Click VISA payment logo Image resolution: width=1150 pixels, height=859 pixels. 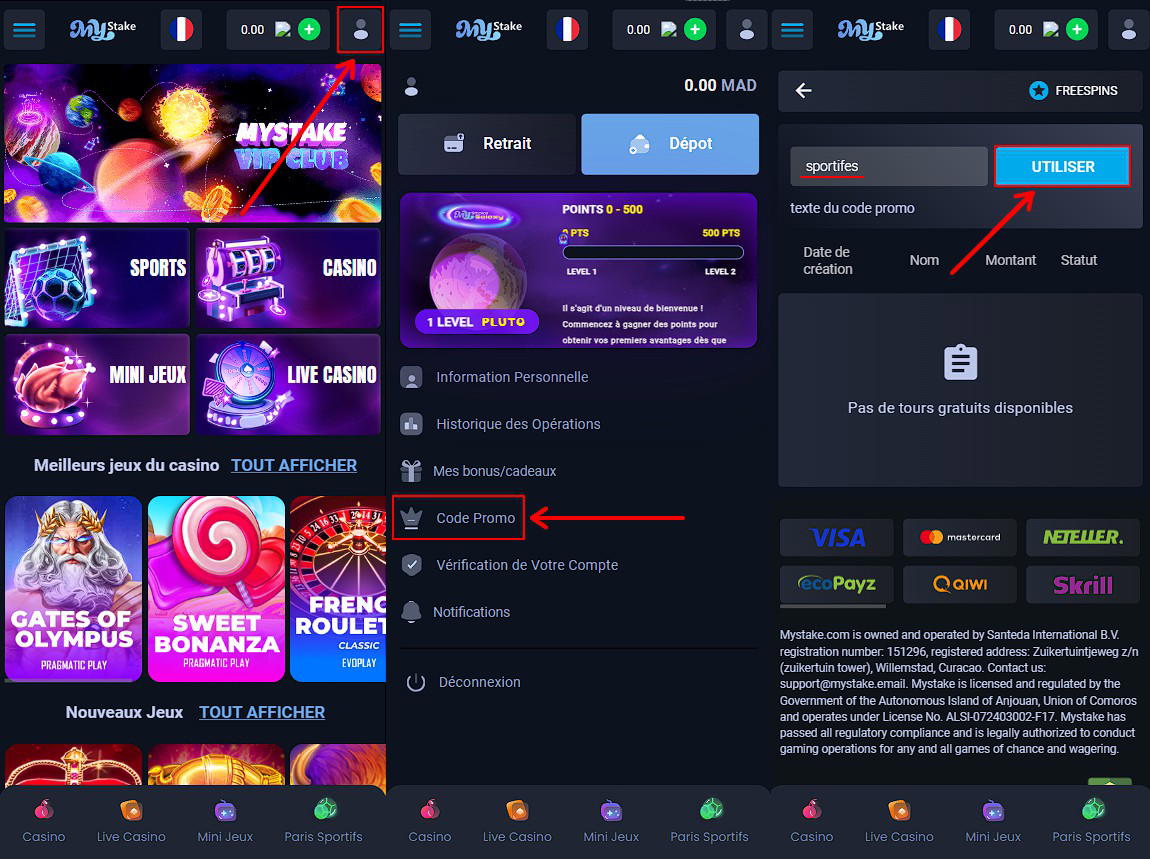click(x=837, y=538)
